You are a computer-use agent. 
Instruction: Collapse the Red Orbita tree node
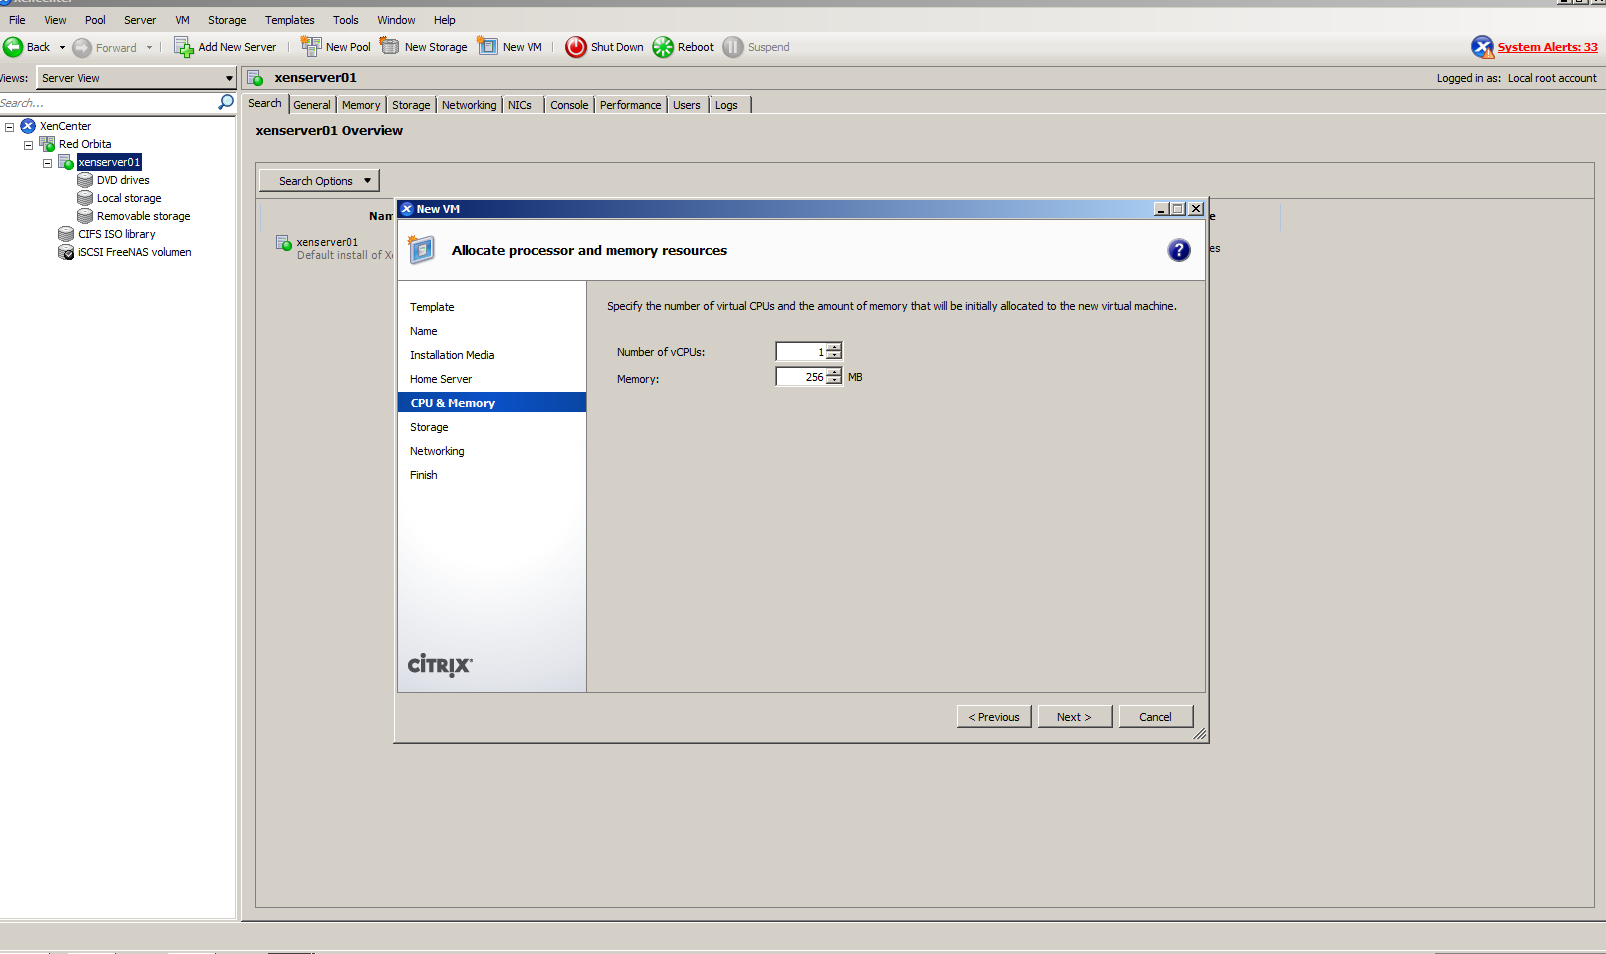tap(28, 145)
